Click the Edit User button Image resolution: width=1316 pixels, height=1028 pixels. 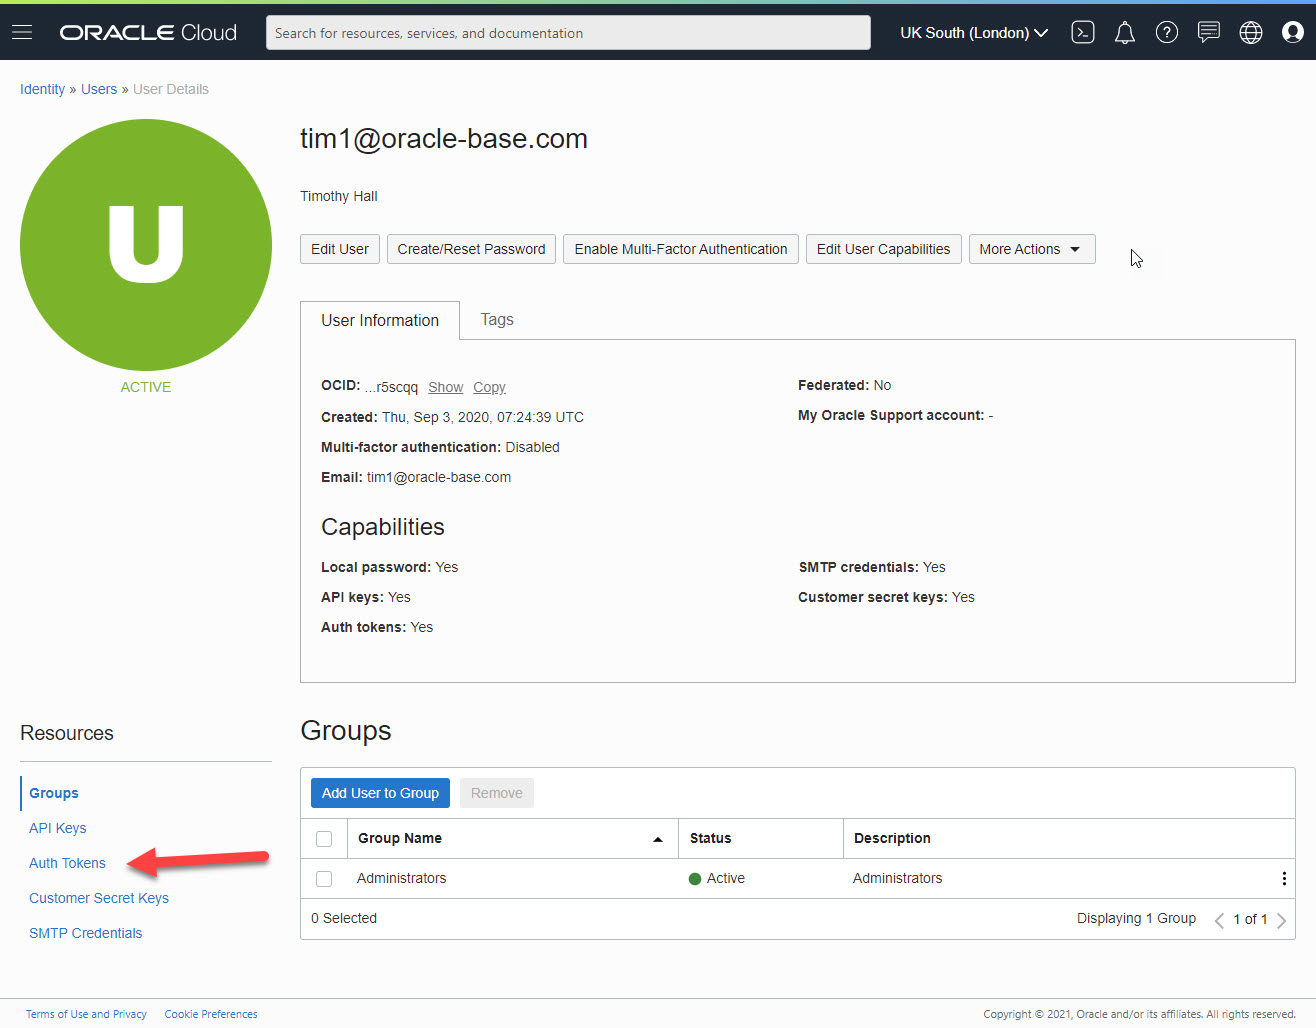point(340,249)
